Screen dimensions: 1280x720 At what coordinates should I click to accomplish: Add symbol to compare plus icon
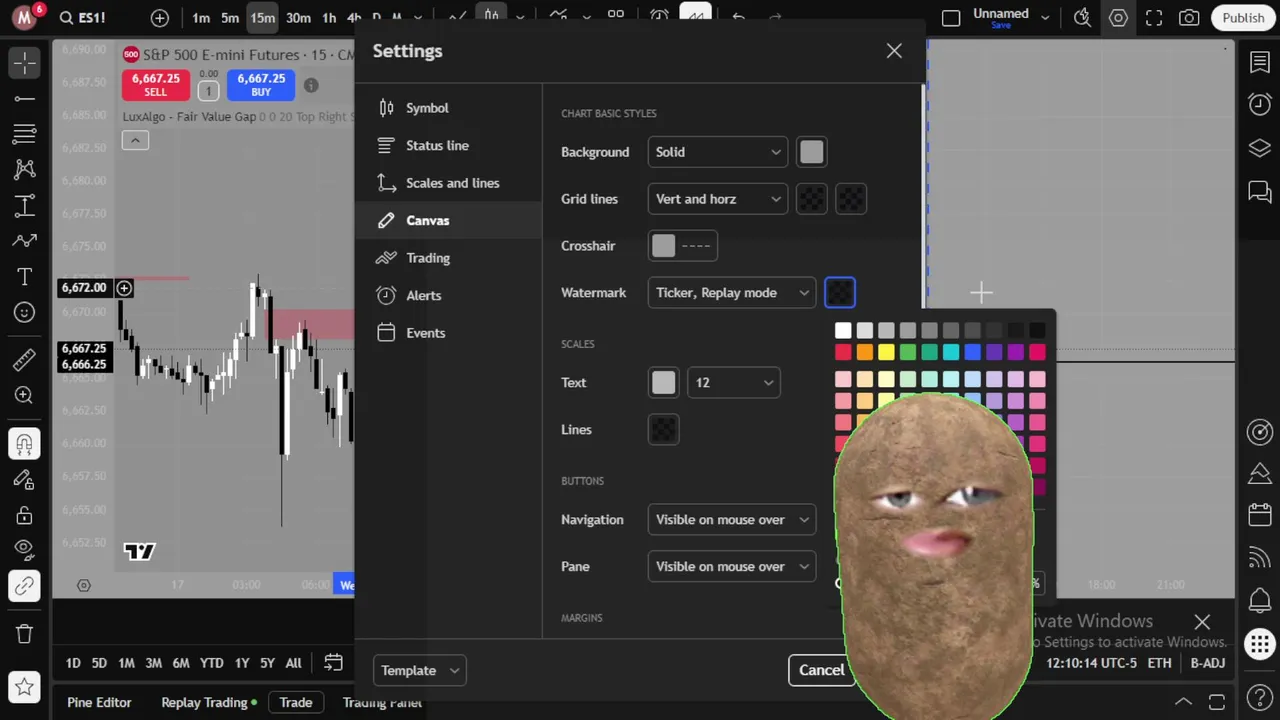pos(160,18)
